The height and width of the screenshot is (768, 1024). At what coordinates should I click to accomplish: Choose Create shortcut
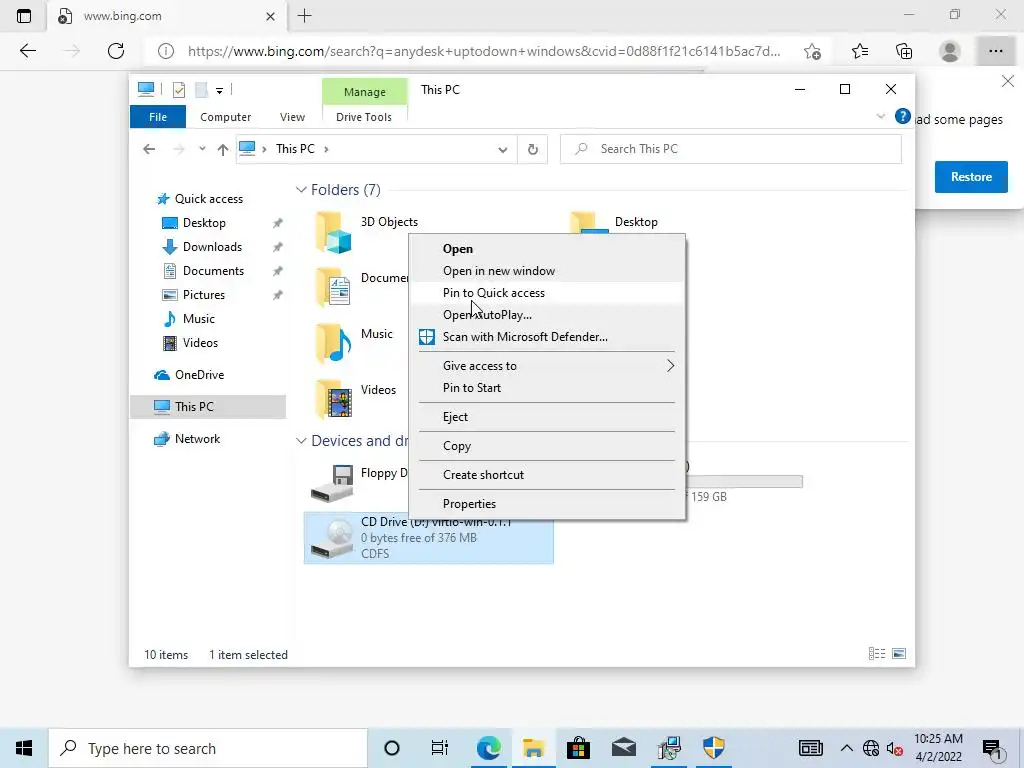point(547,475)
